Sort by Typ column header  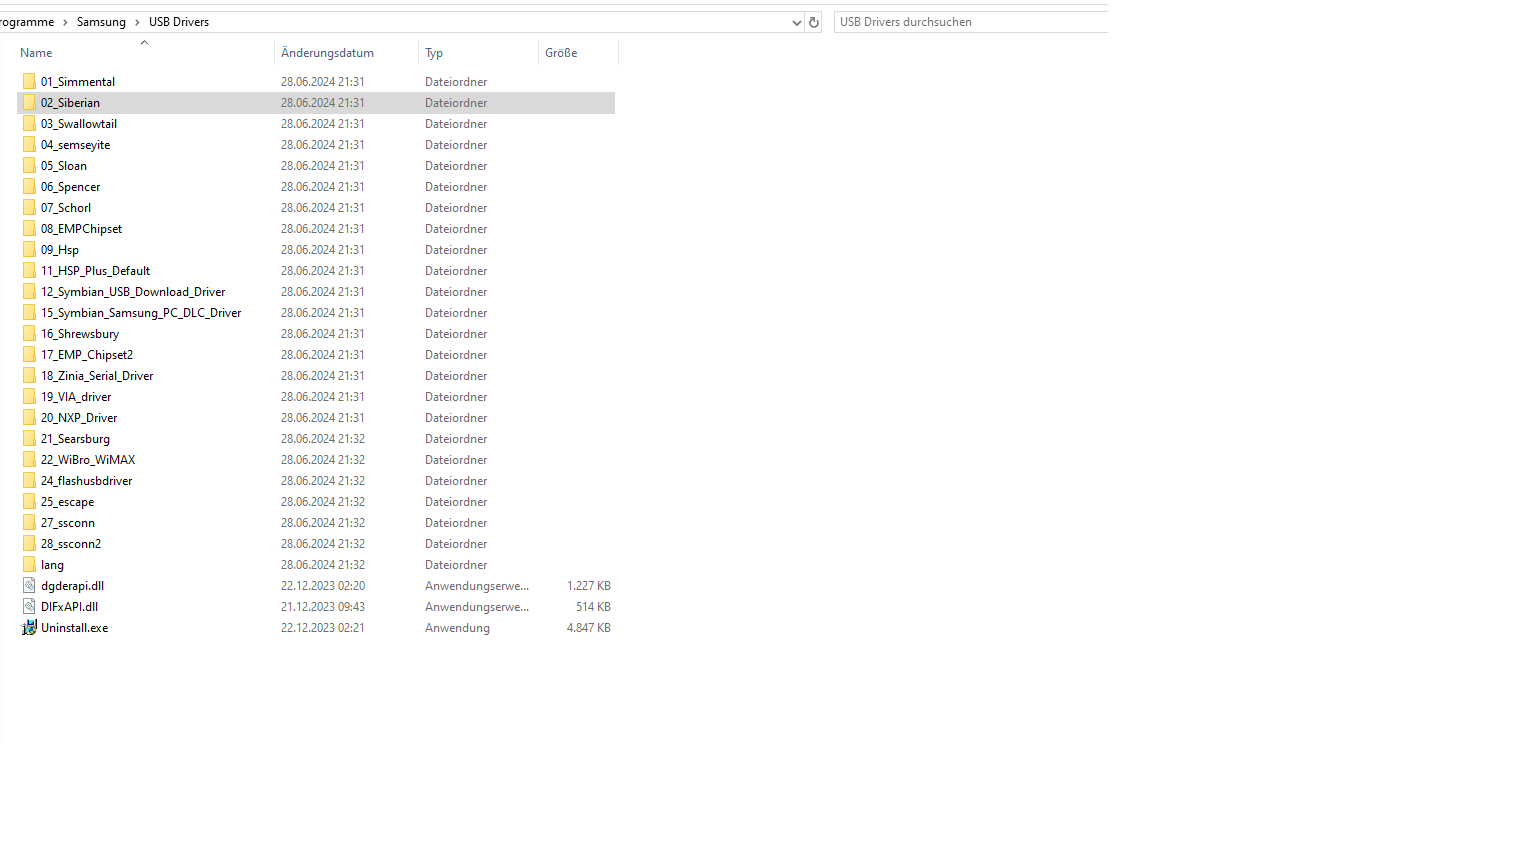(x=434, y=53)
